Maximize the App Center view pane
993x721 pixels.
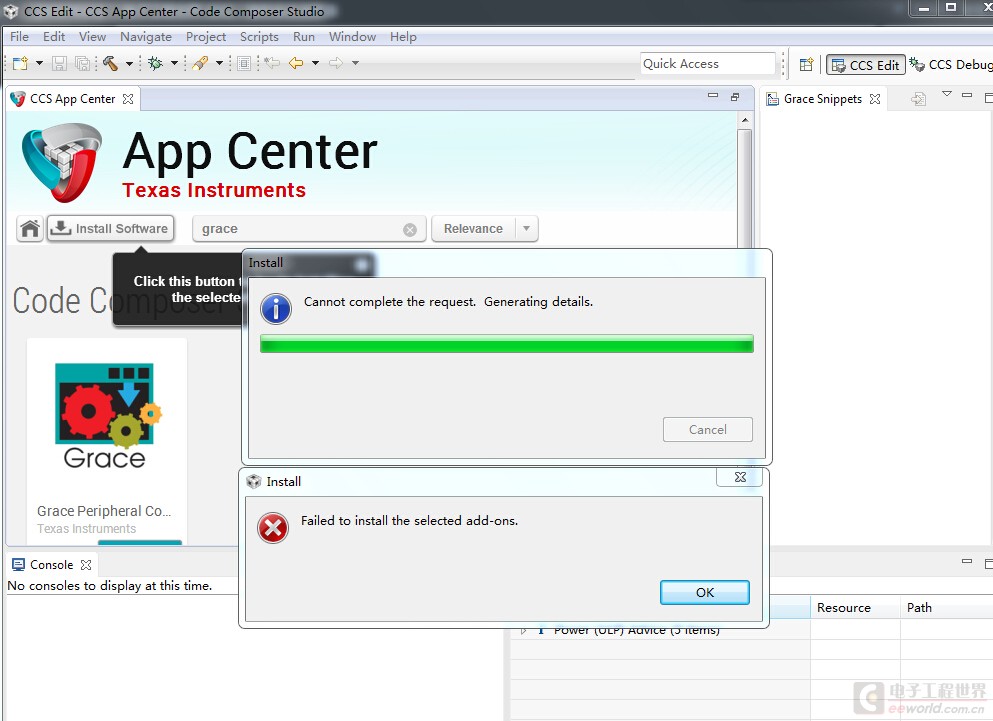pyautogui.click(x=735, y=97)
